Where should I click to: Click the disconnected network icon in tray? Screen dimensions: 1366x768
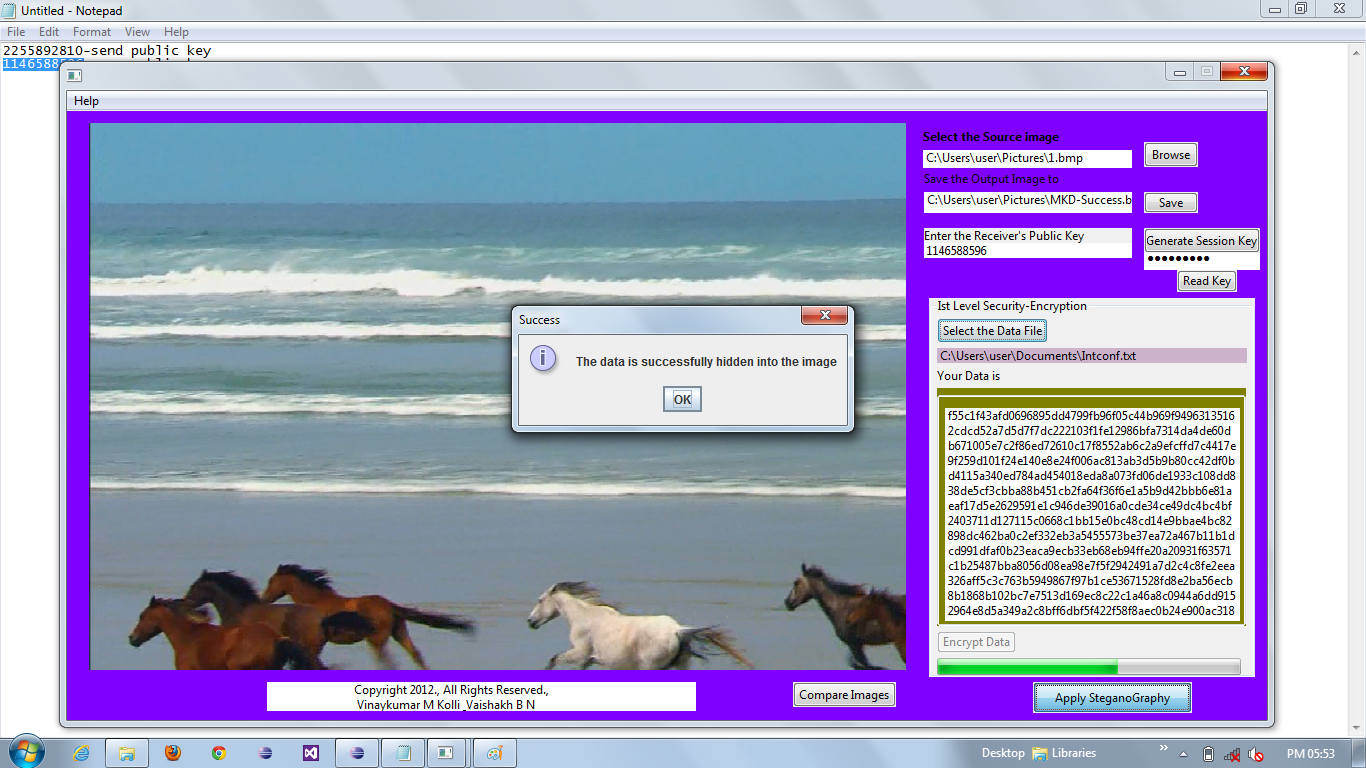tap(1232, 754)
